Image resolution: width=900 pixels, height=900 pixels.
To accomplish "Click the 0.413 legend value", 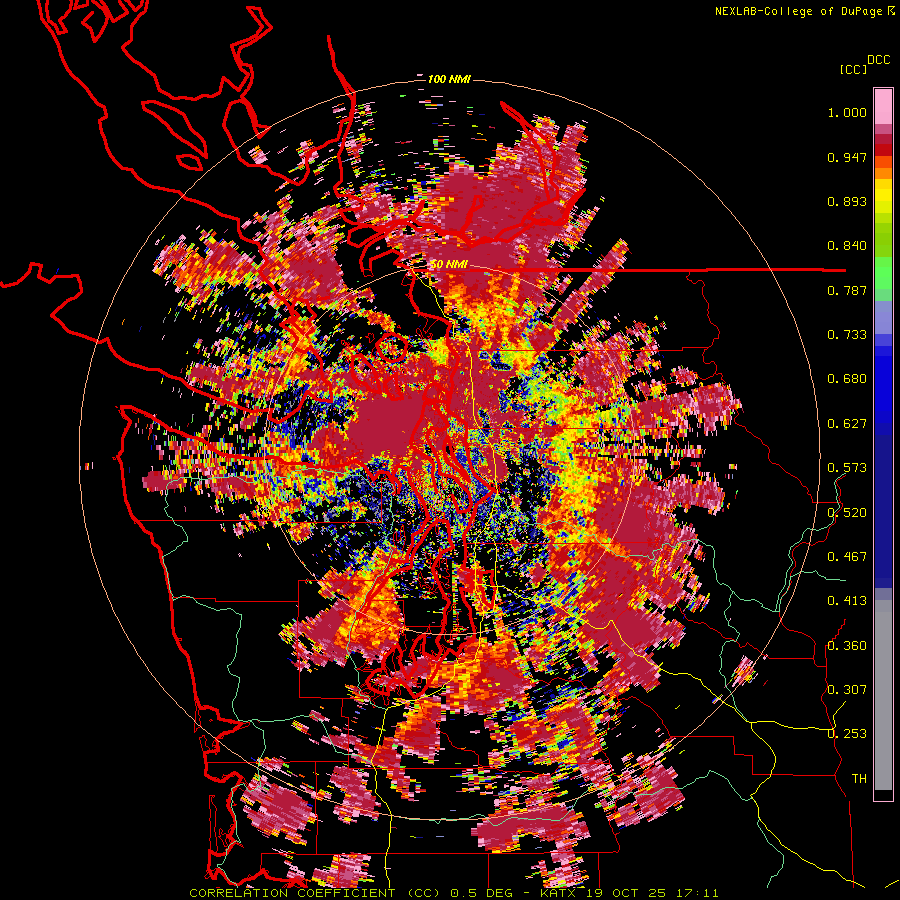I will pyautogui.click(x=847, y=601).
